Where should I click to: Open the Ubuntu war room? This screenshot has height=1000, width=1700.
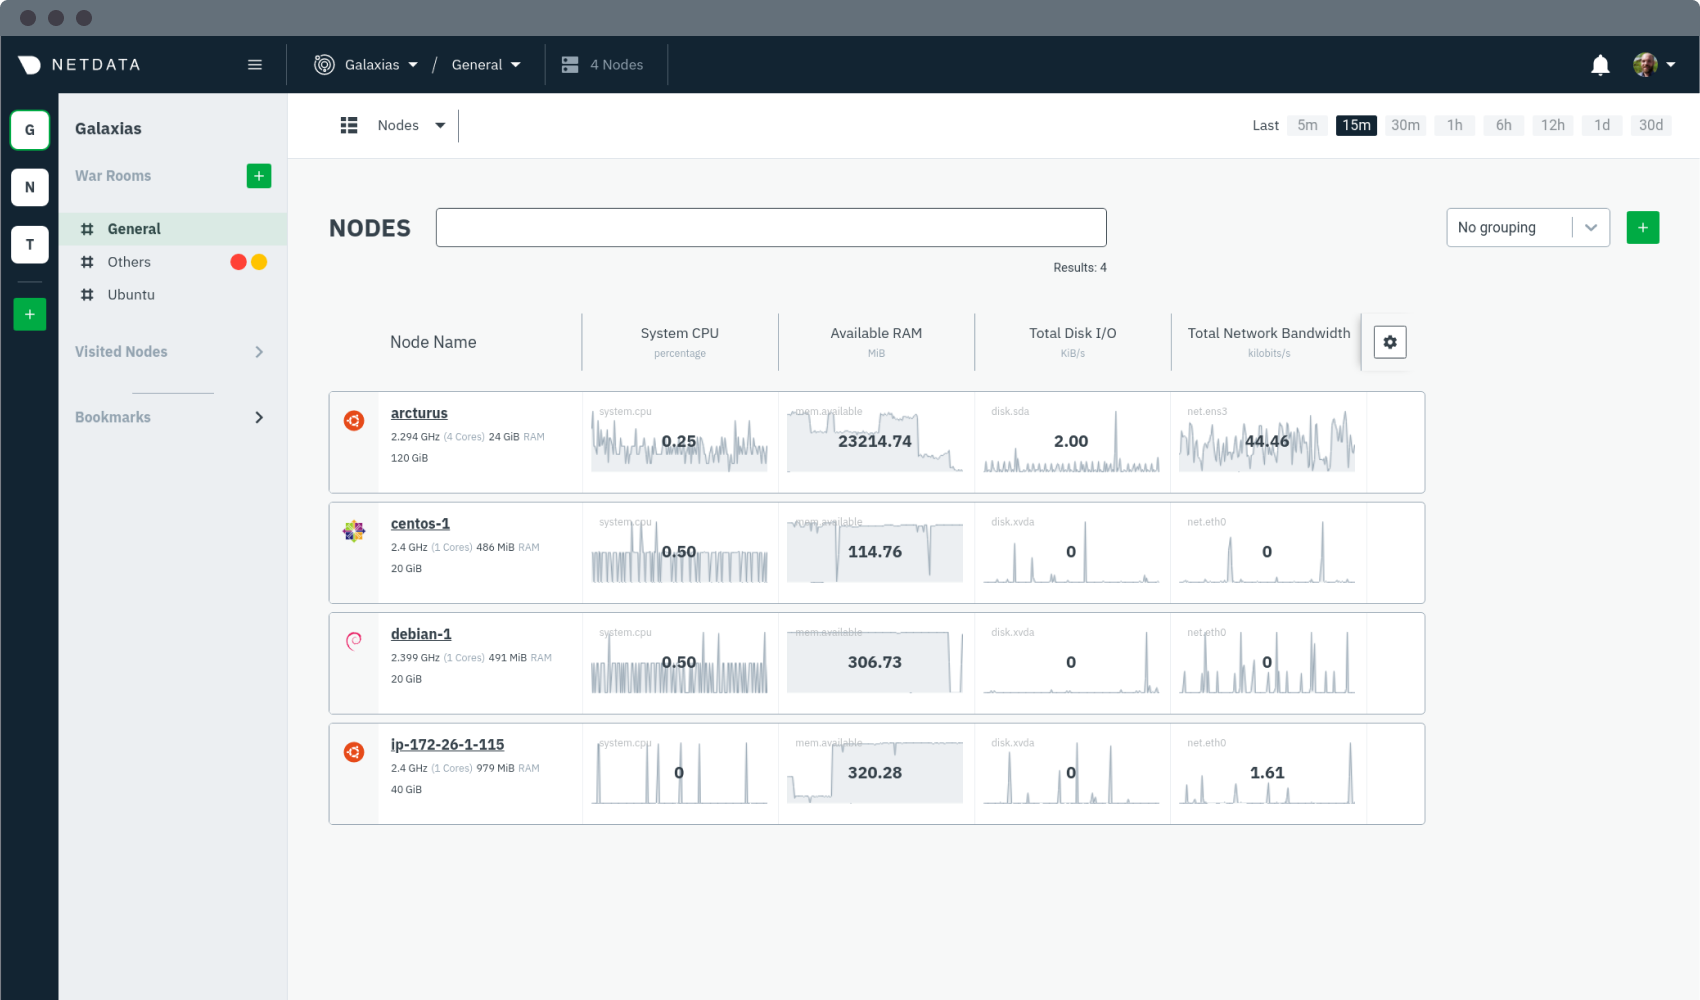click(x=131, y=295)
